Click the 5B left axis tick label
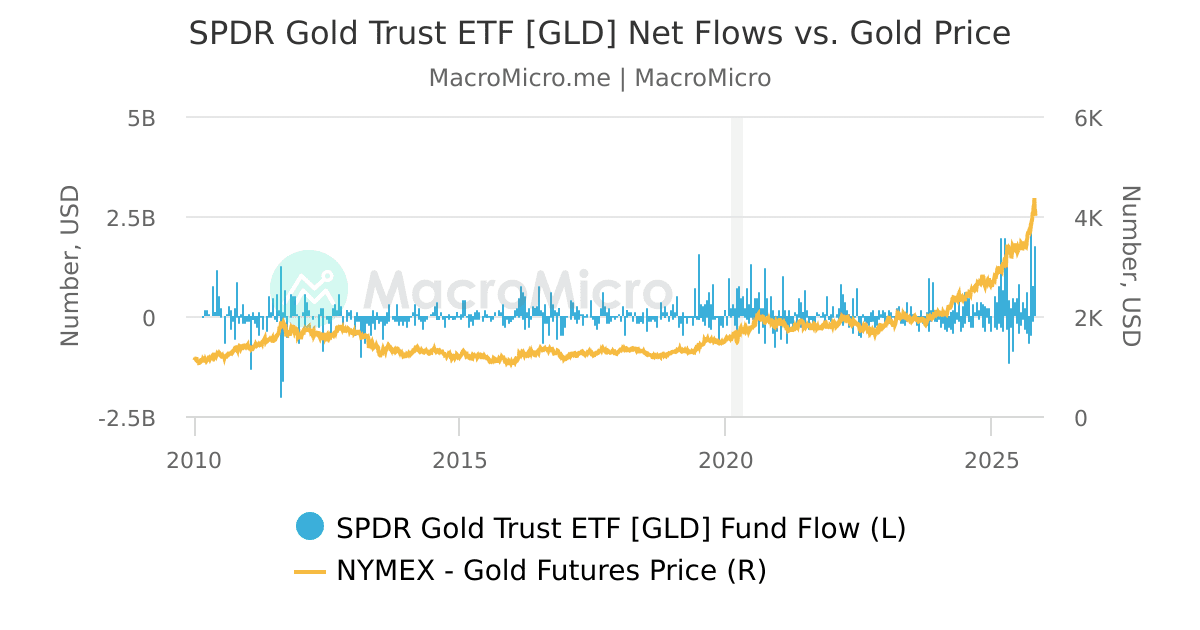 pyautogui.click(x=141, y=118)
